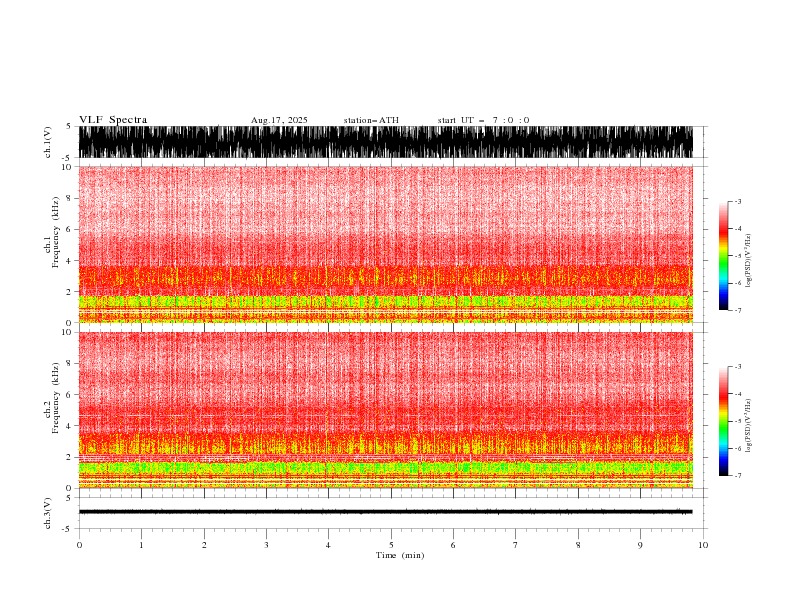
Task: Click the "3" minute tick label
Action: click(x=266, y=545)
